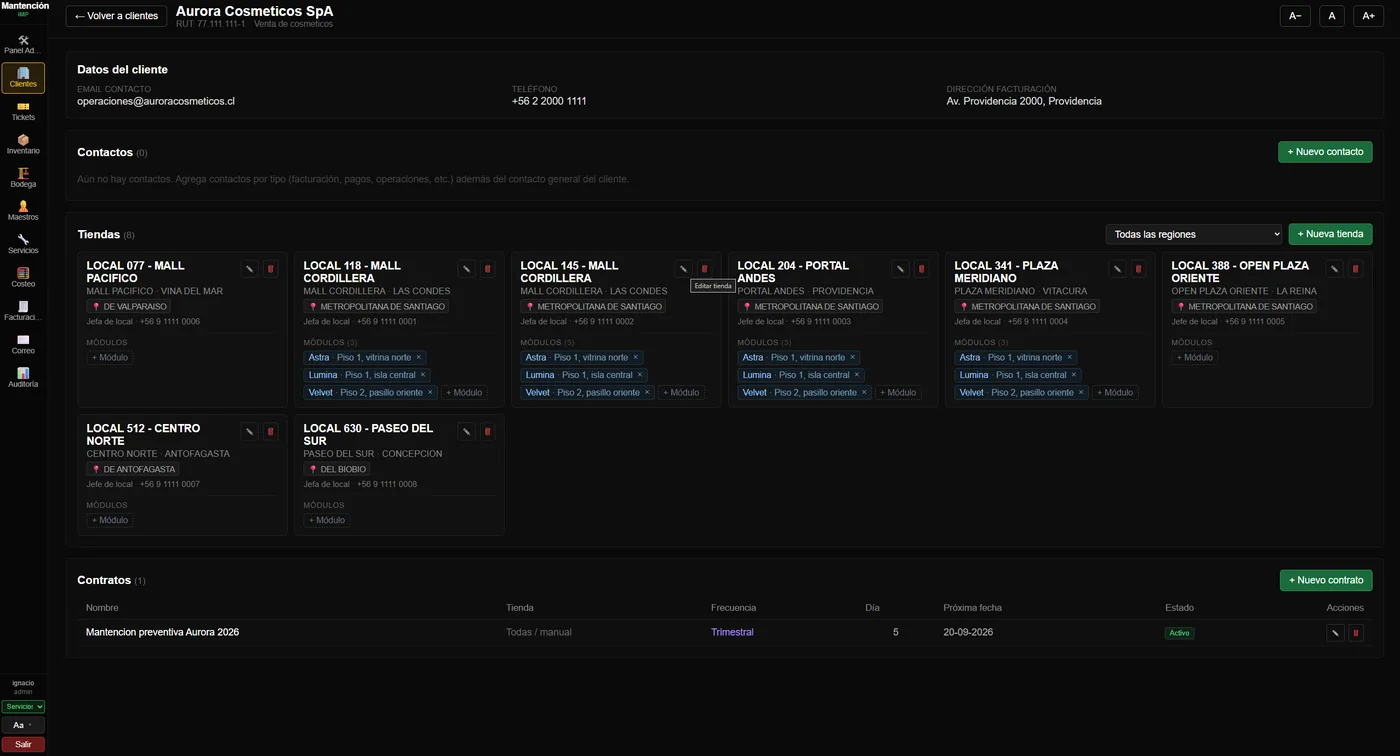This screenshot has width=1400, height=756.
Task: Open the Auditoría section in the sidebar
Action: click(23, 378)
